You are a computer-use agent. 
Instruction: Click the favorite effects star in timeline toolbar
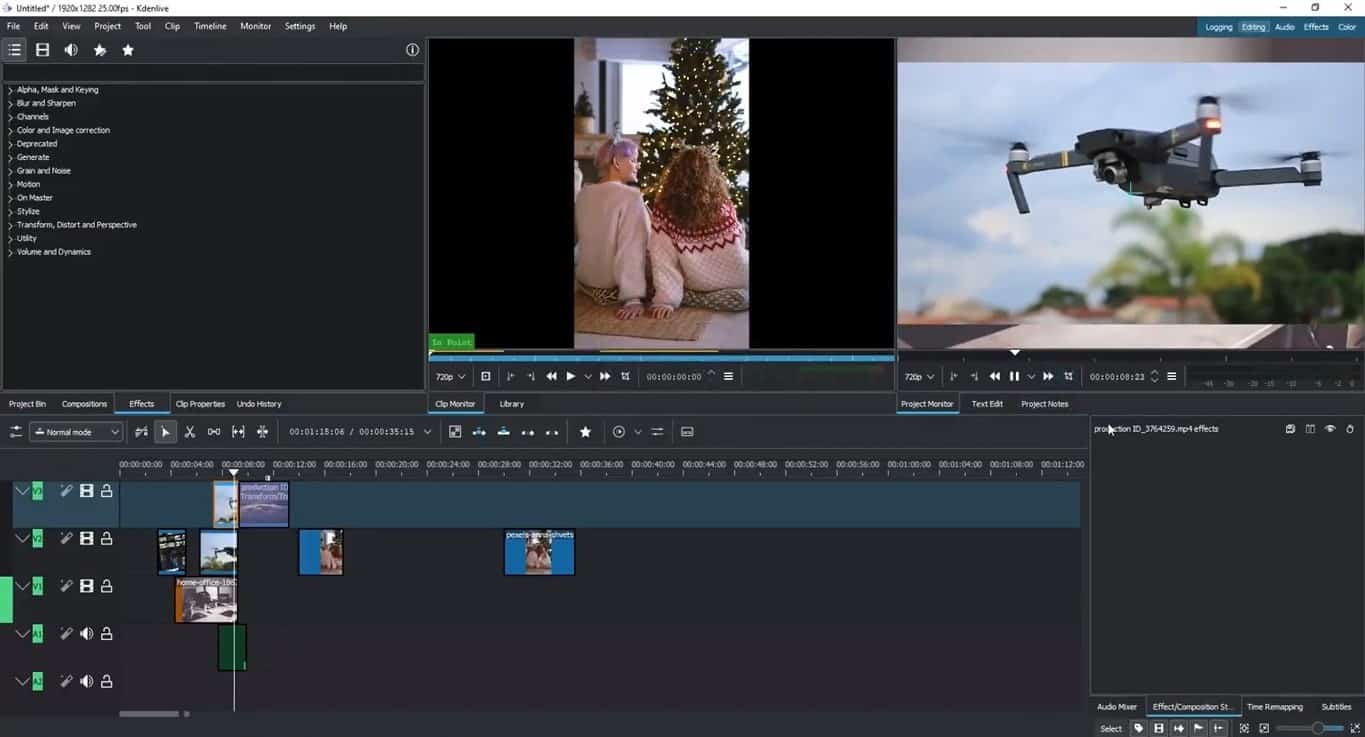click(x=585, y=432)
